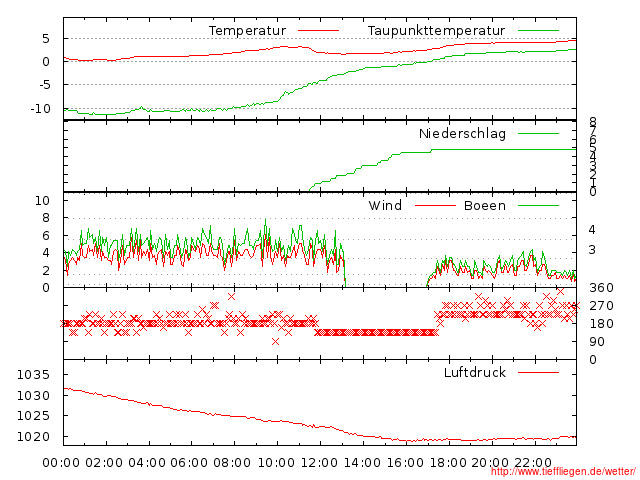The height and width of the screenshot is (480, 640).
Task: Click the 02:00 time axis label
Action: pos(104,463)
